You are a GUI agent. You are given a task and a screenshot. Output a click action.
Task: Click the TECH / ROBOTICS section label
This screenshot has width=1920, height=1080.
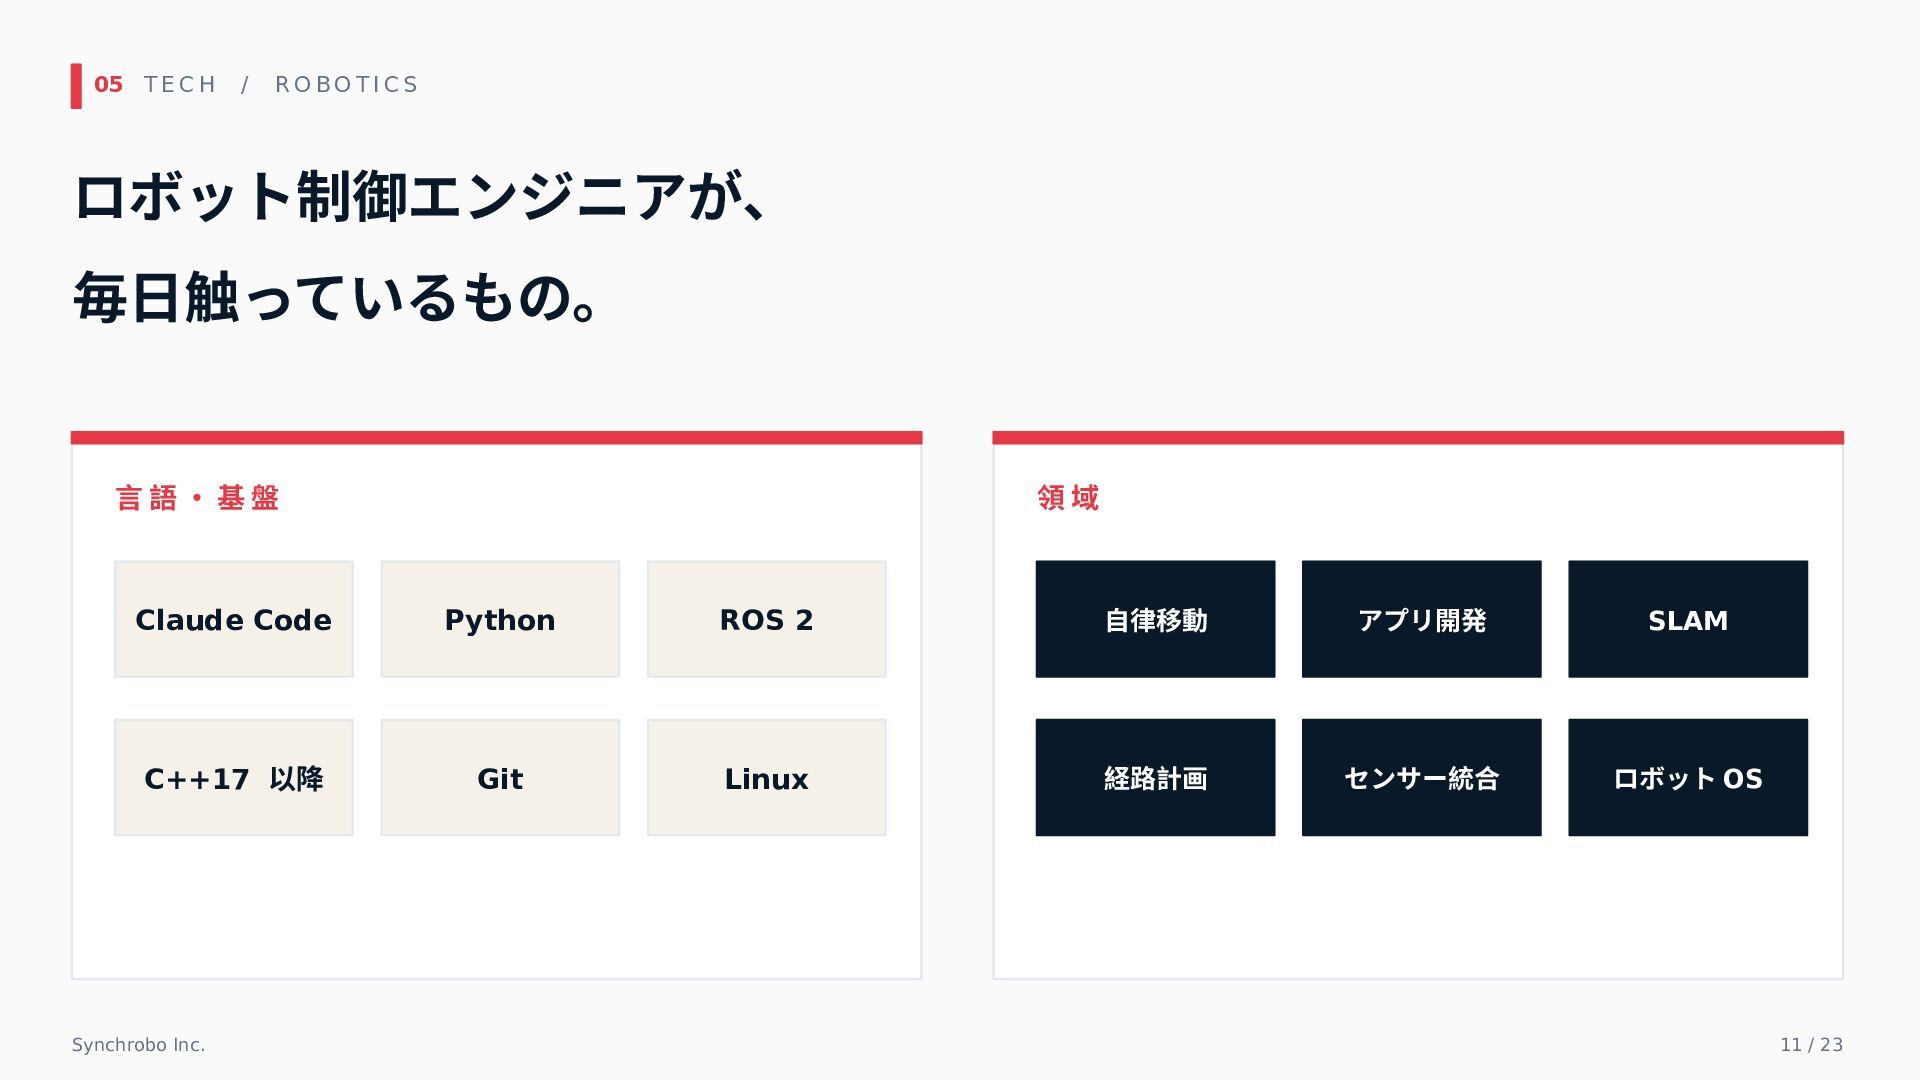pyautogui.click(x=281, y=85)
